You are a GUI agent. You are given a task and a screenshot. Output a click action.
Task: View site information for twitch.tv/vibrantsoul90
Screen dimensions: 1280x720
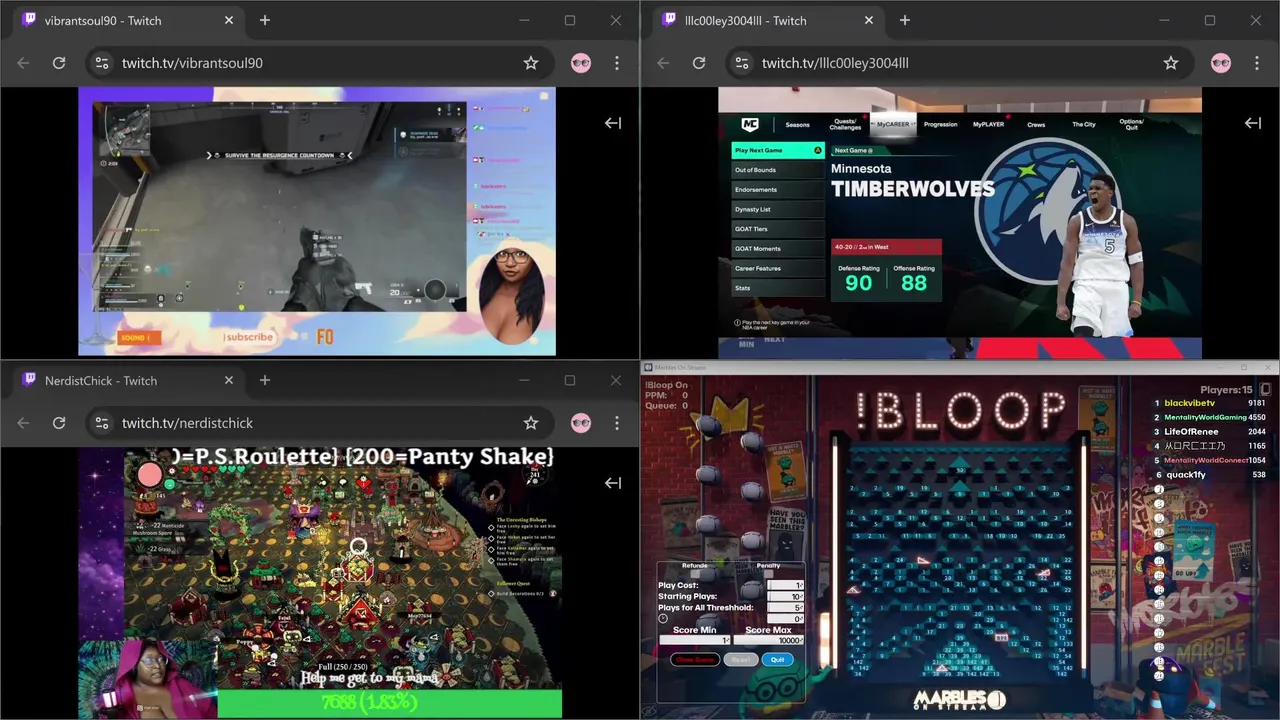(102, 63)
